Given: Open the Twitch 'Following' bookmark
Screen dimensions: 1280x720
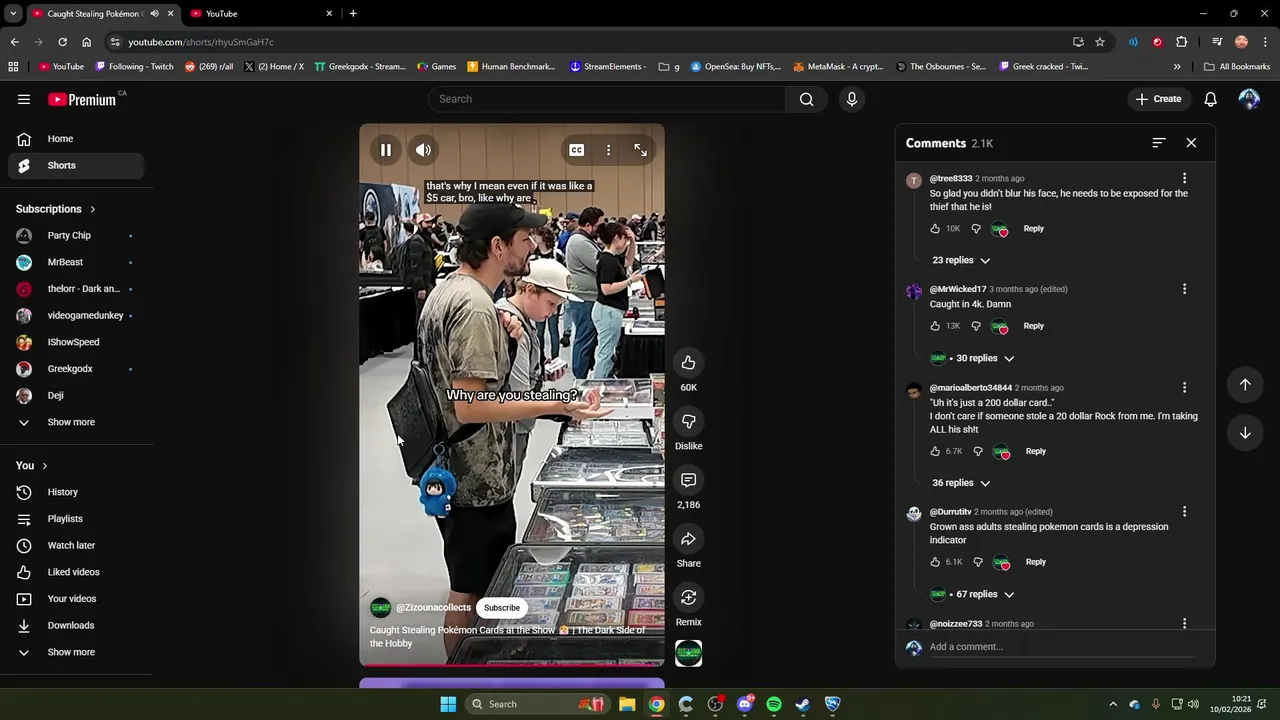Looking at the screenshot, I should click(x=134, y=67).
